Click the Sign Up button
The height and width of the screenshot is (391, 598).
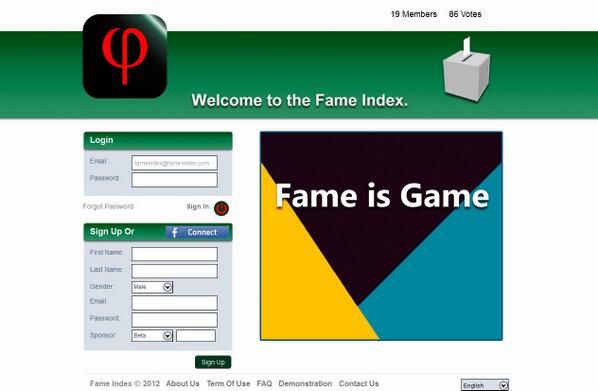[213, 362]
